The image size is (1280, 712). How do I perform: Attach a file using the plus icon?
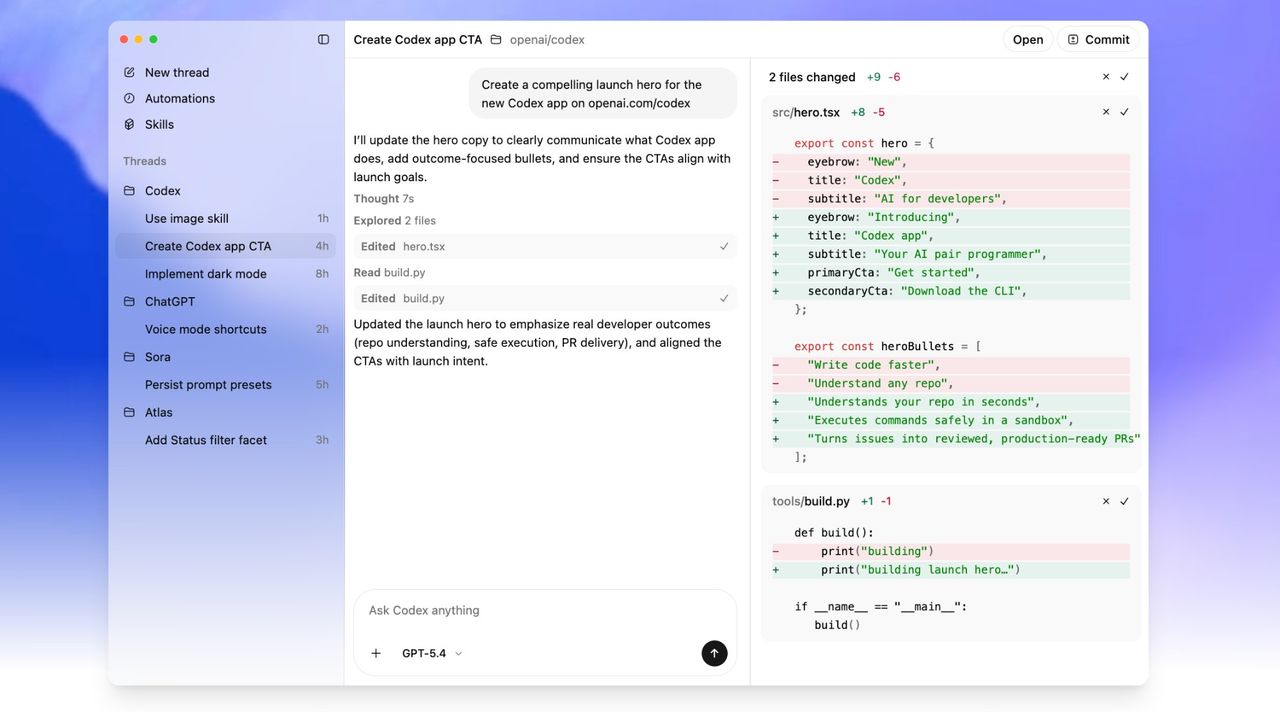click(375, 653)
